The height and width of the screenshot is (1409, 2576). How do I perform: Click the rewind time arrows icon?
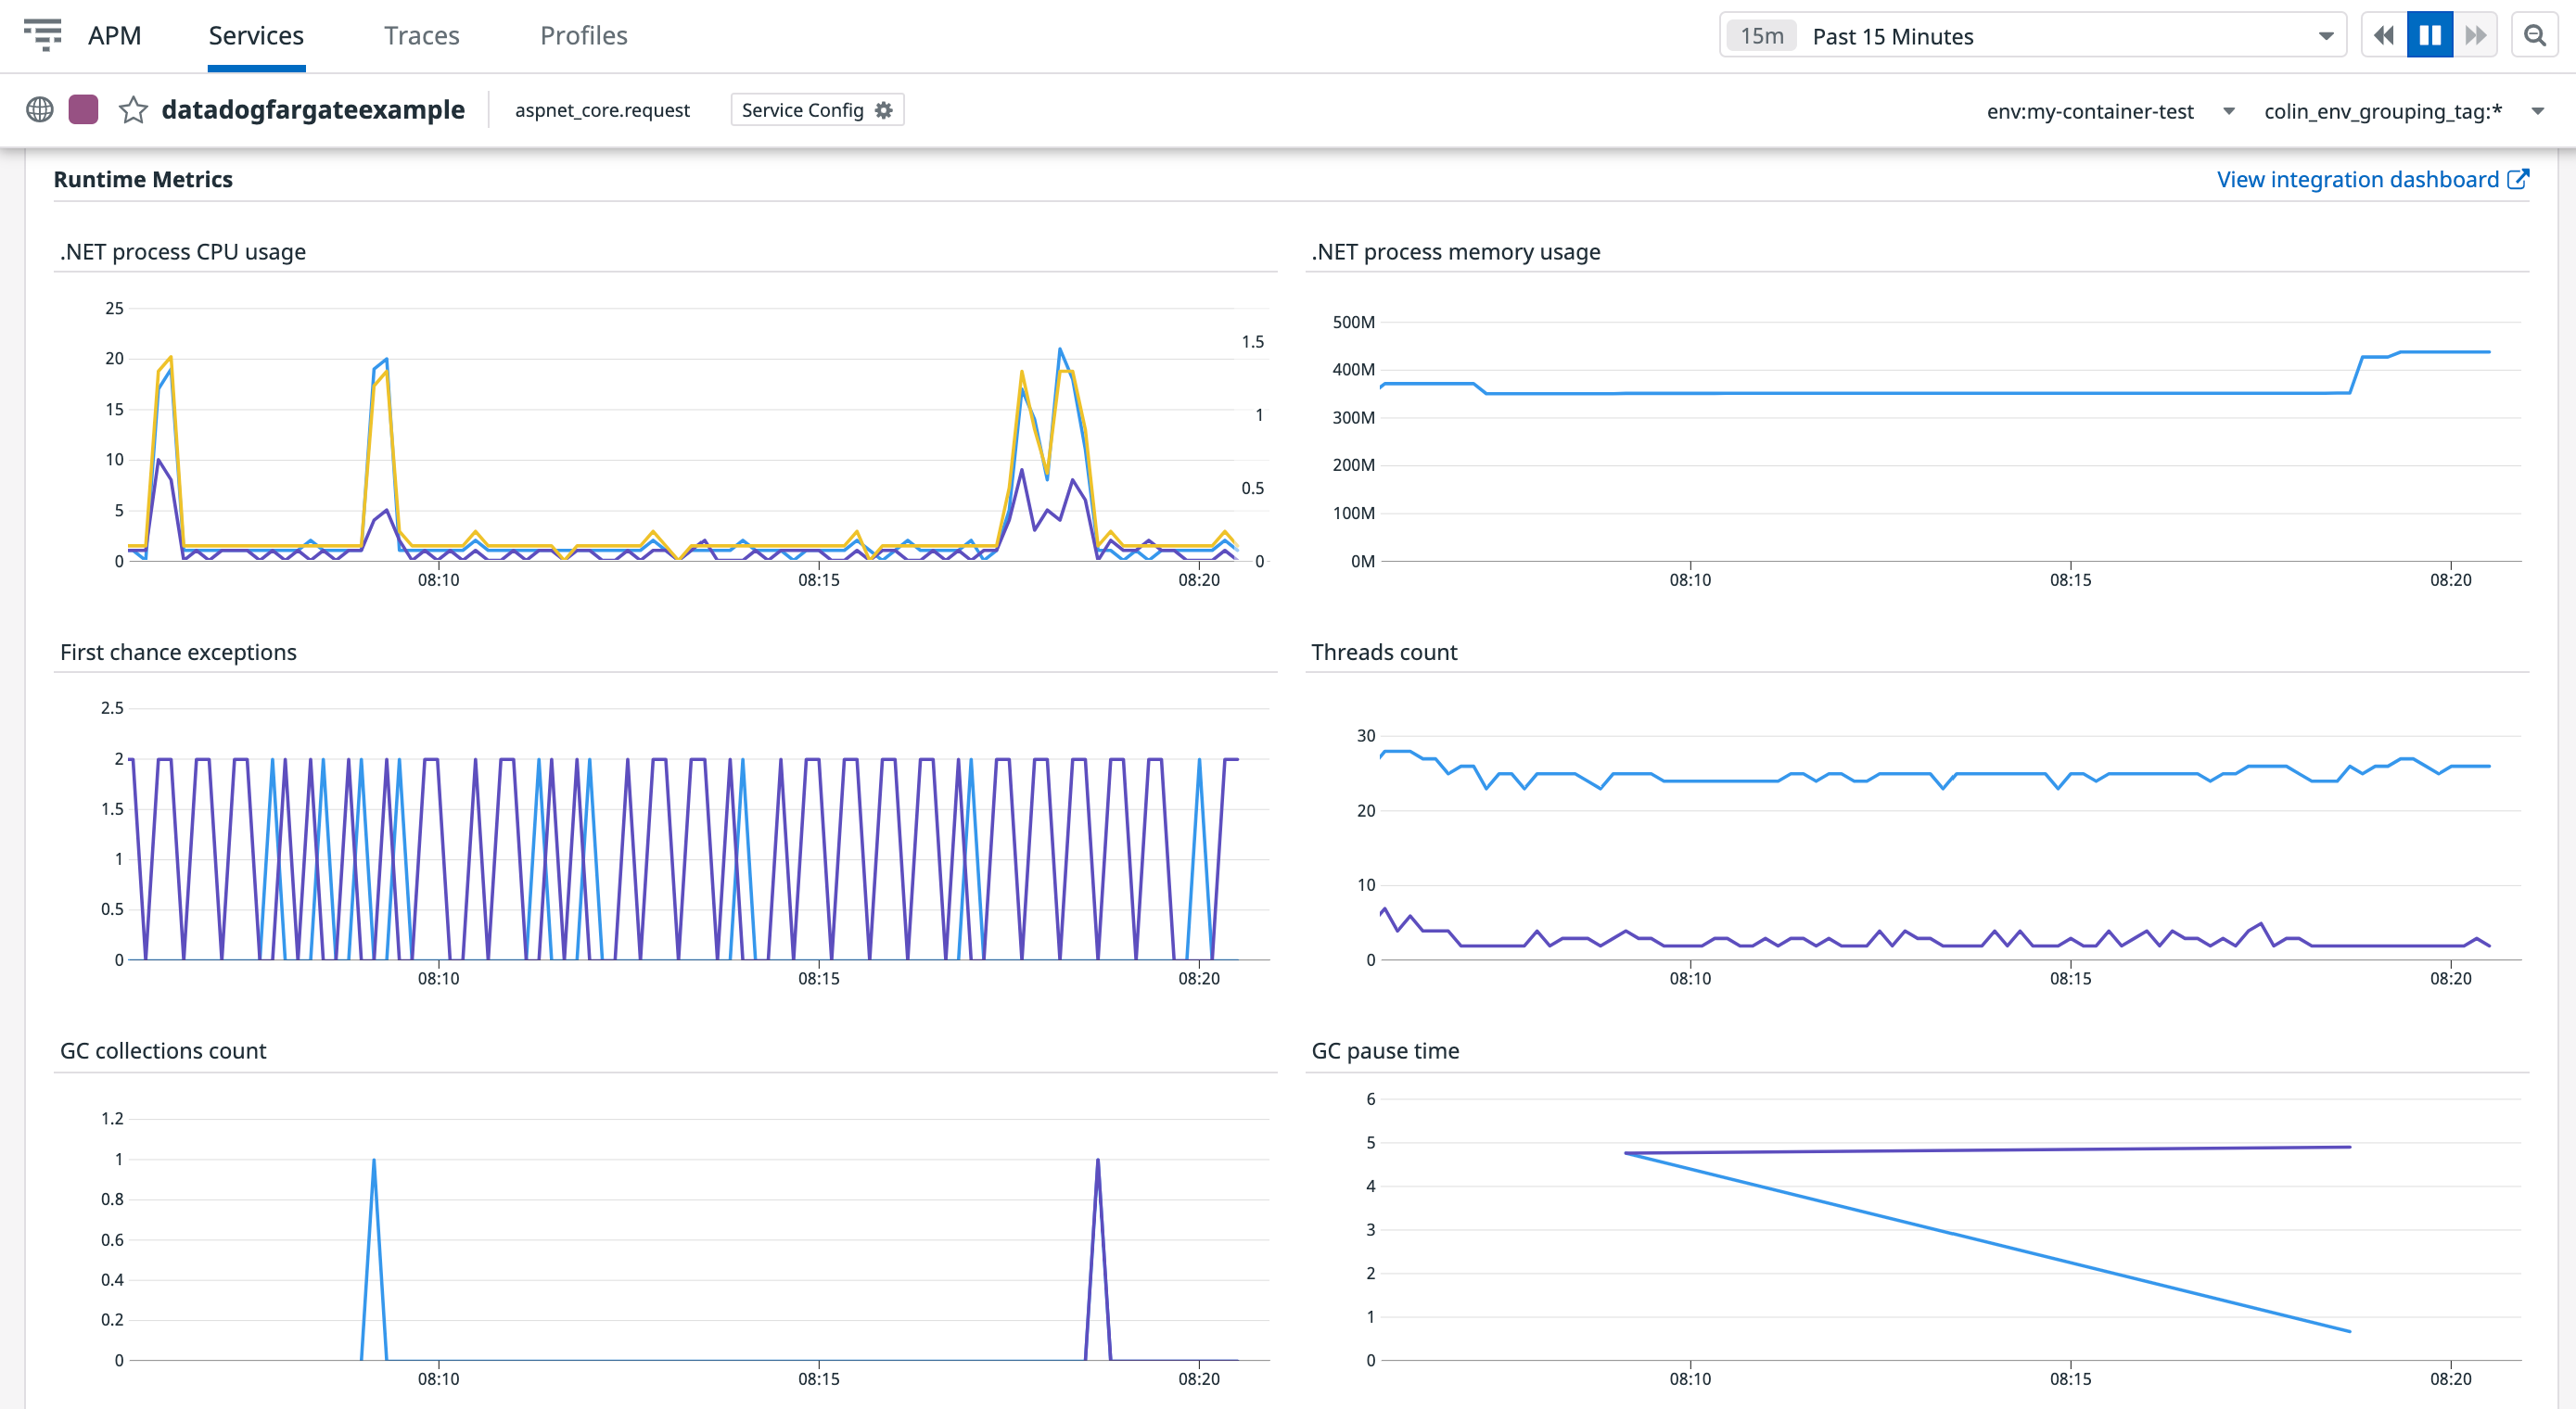coord(2383,34)
